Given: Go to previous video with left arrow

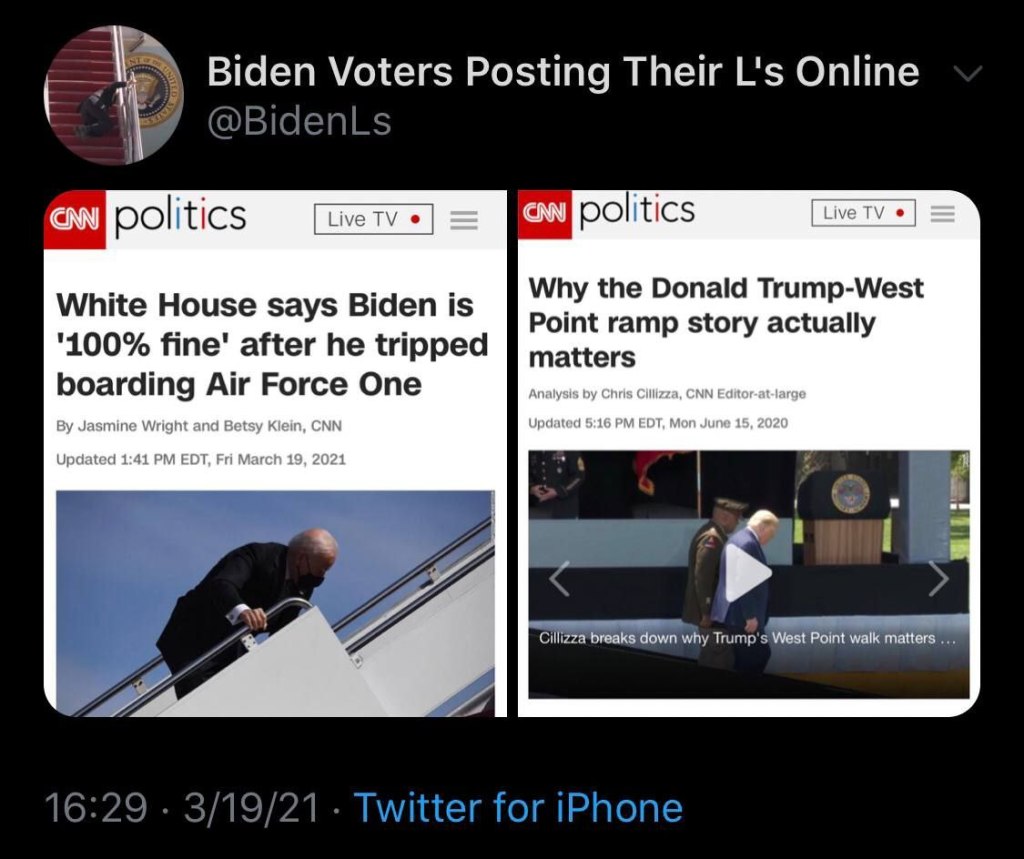Looking at the screenshot, I should 560,579.
